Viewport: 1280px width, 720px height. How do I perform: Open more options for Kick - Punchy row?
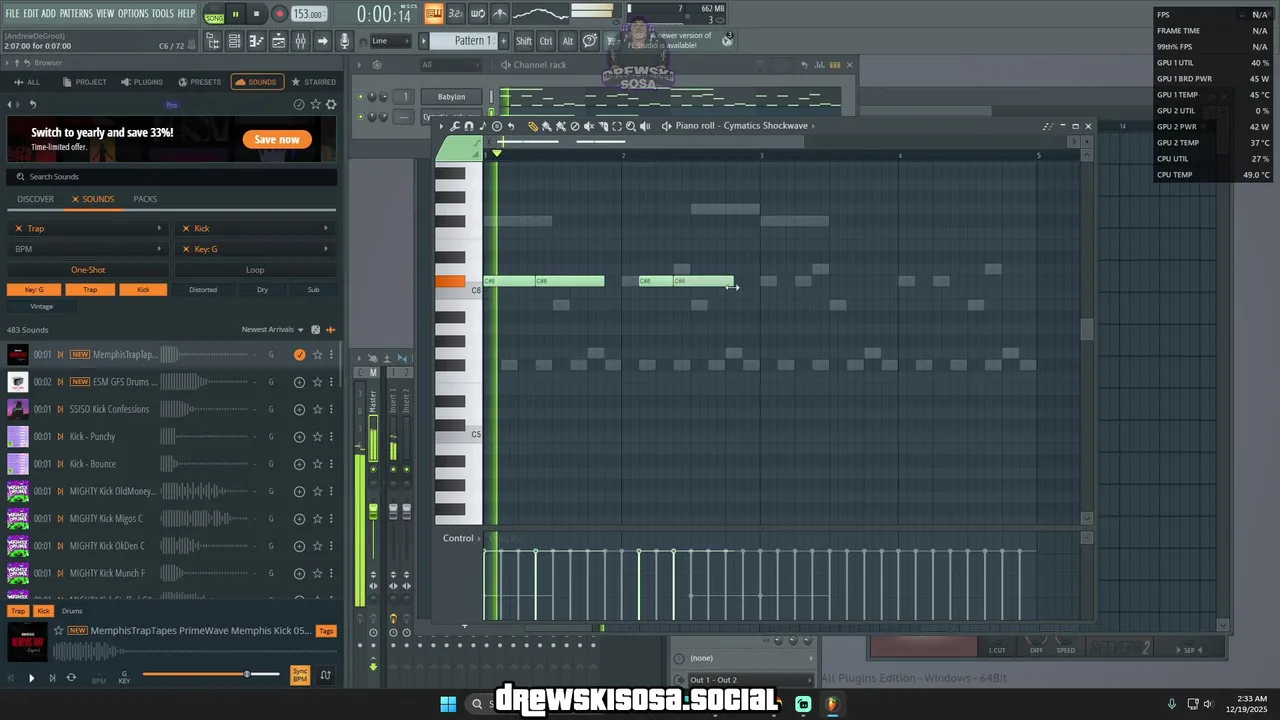(332, 437)
